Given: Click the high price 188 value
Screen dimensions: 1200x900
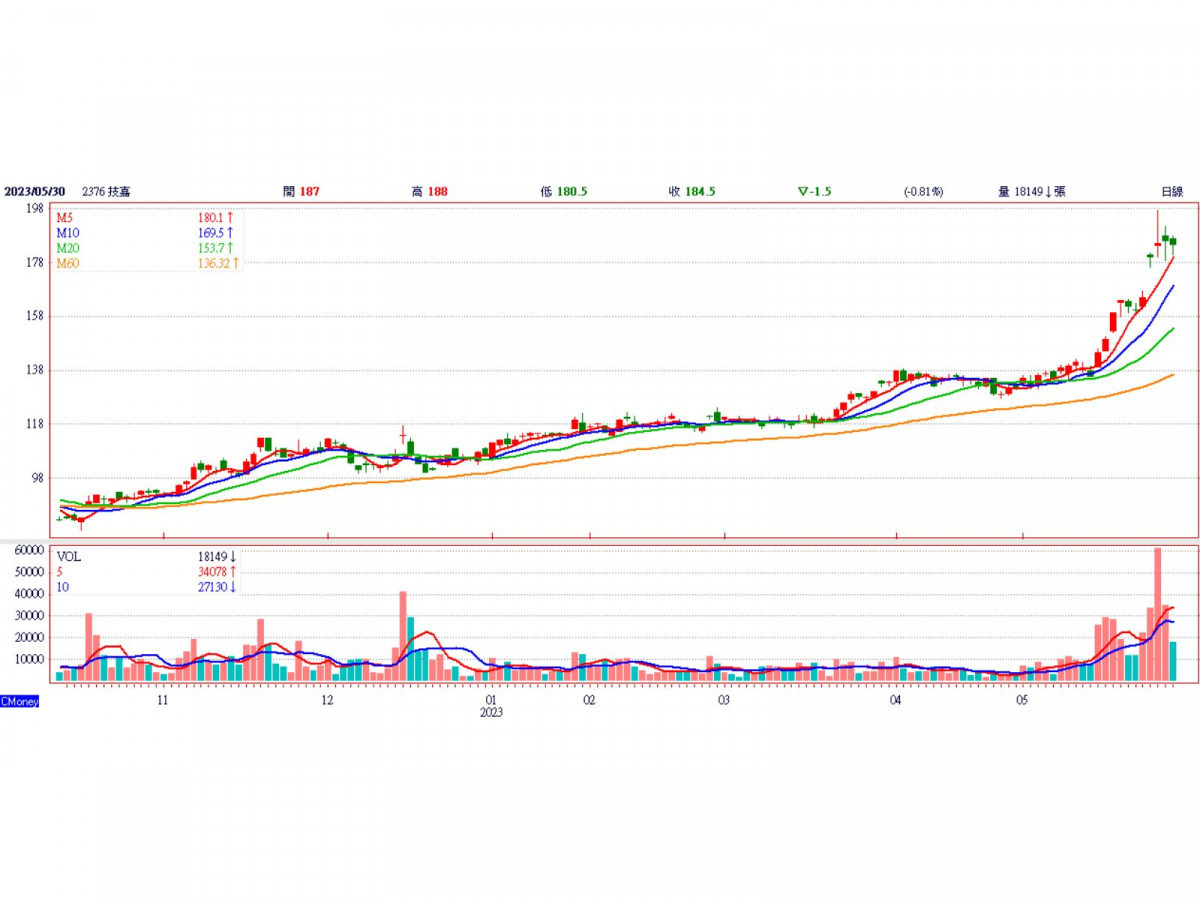Looking at the screenshot, I should coord(437,191).
